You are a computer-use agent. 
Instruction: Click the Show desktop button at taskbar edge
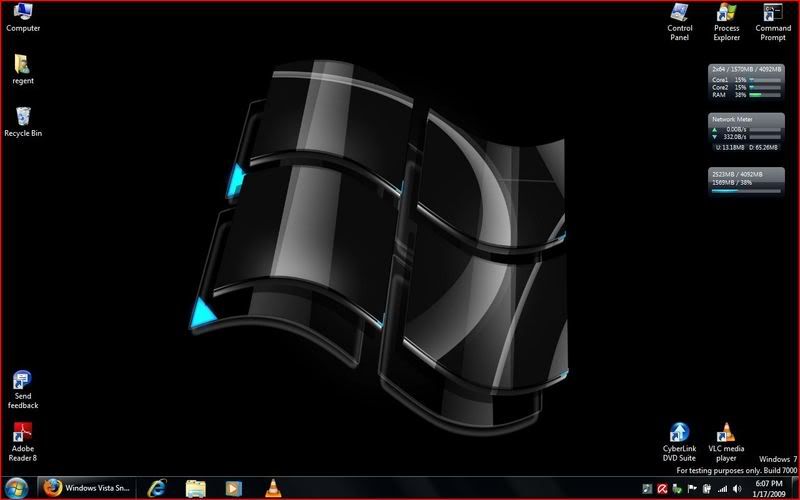coord(795,488)
